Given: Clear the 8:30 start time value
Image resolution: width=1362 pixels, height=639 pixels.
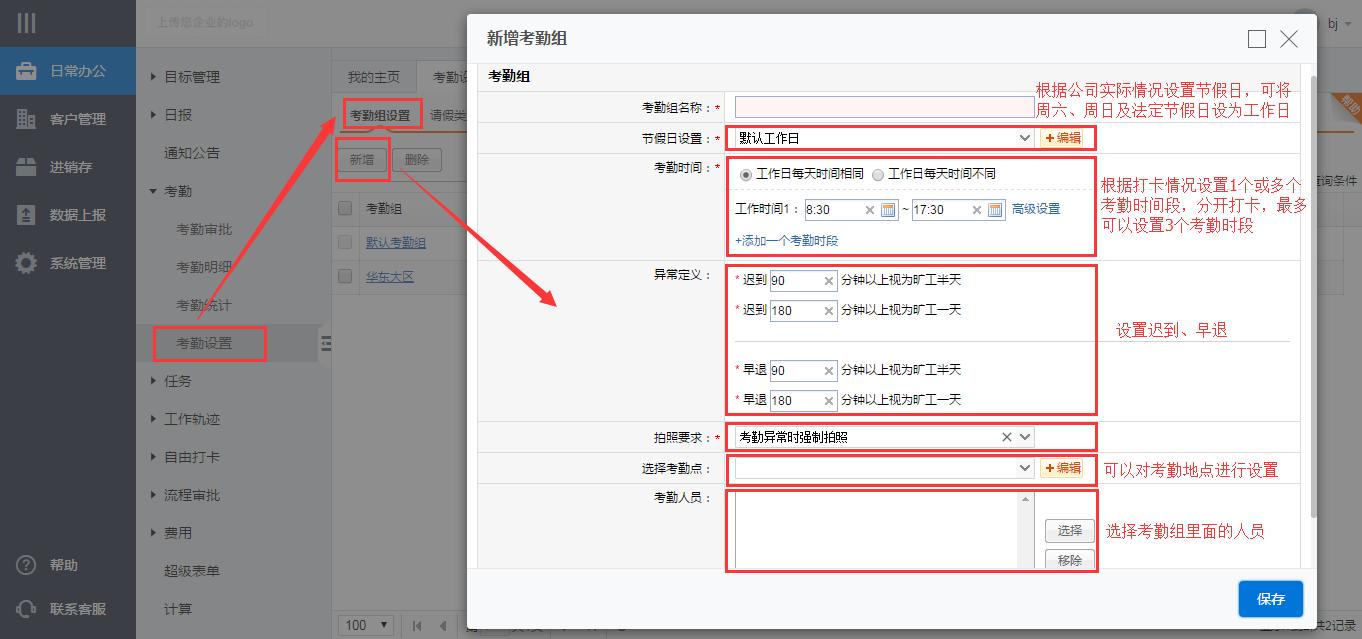Looking at the screenshot, I should click(869, 210).
